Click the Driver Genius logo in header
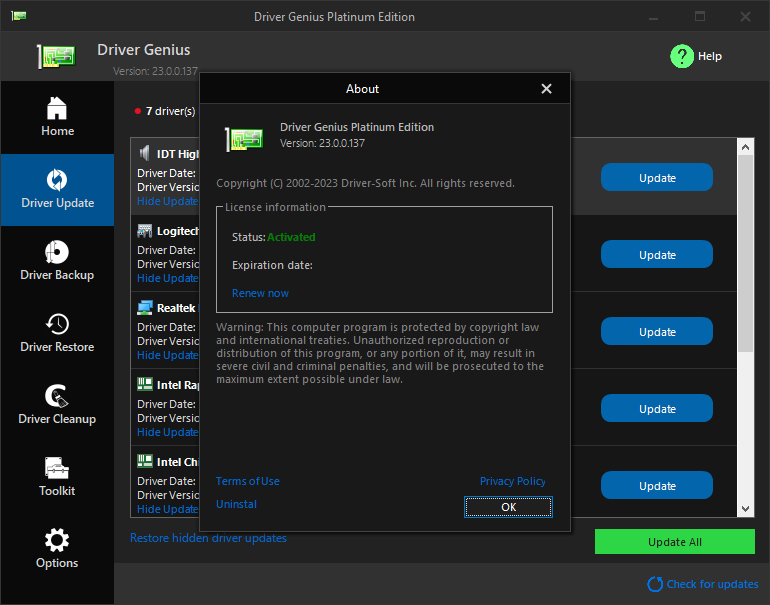The height and width of the screenshot is (605, 770). click(x=56, y=56)
